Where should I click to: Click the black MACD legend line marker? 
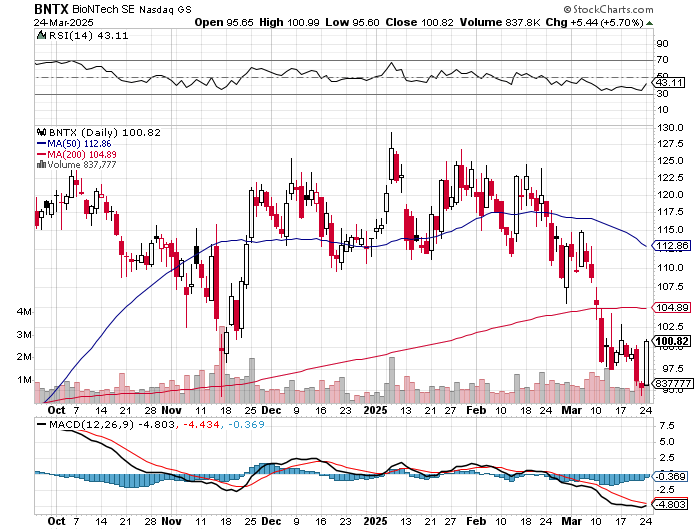42,425
